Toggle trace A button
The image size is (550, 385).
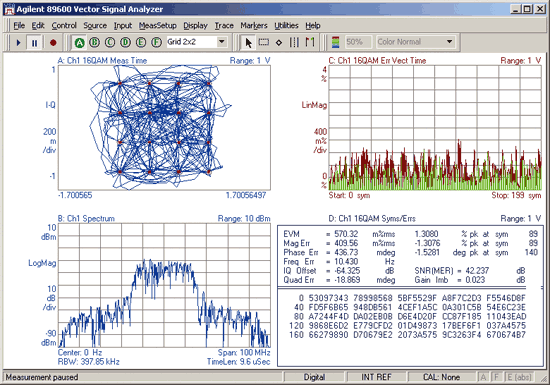pyautogui.click(x=80, y=43)
